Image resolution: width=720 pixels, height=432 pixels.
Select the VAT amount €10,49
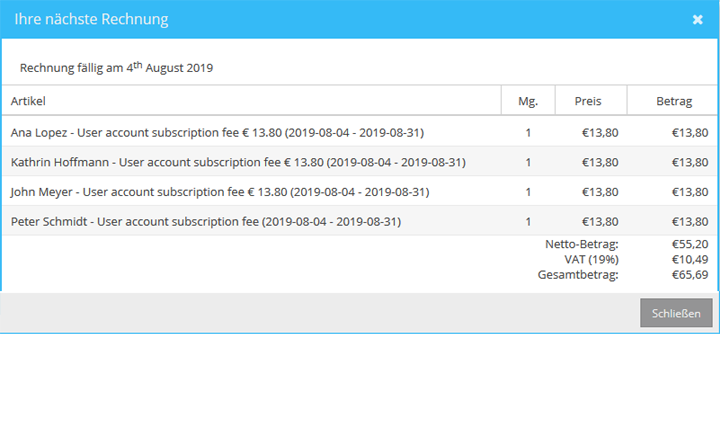pyautogui.click(x=689, y=259)
